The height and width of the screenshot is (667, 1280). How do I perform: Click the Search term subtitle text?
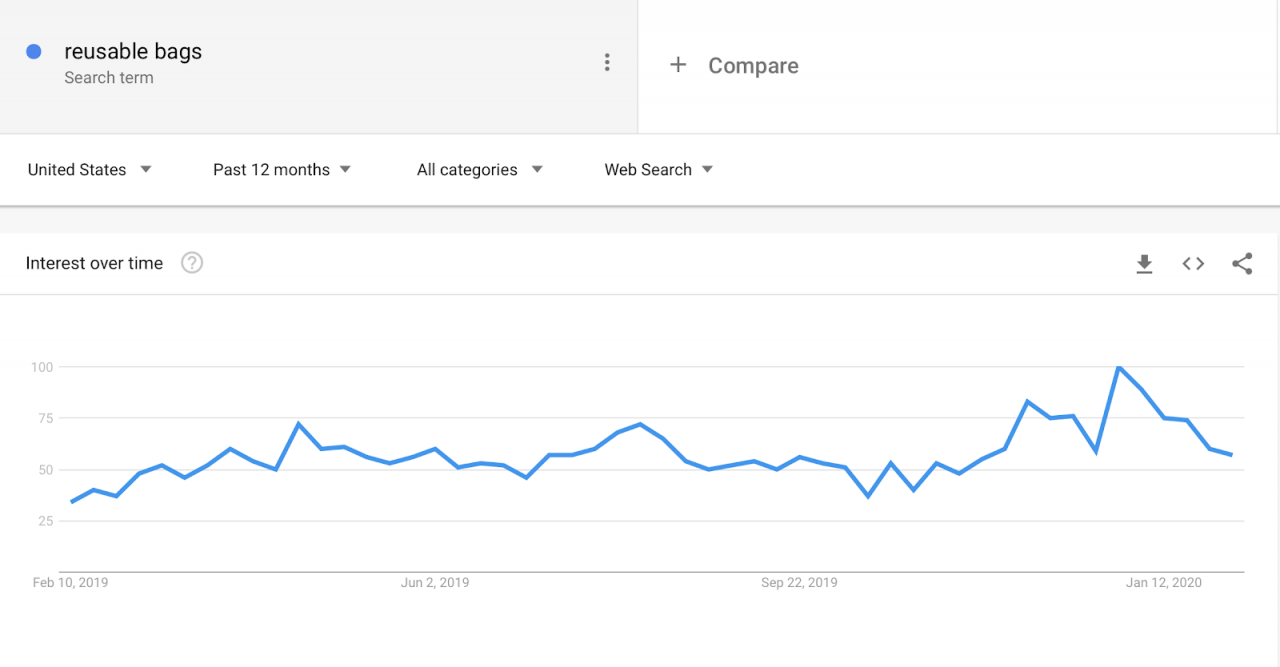[109, 78]
